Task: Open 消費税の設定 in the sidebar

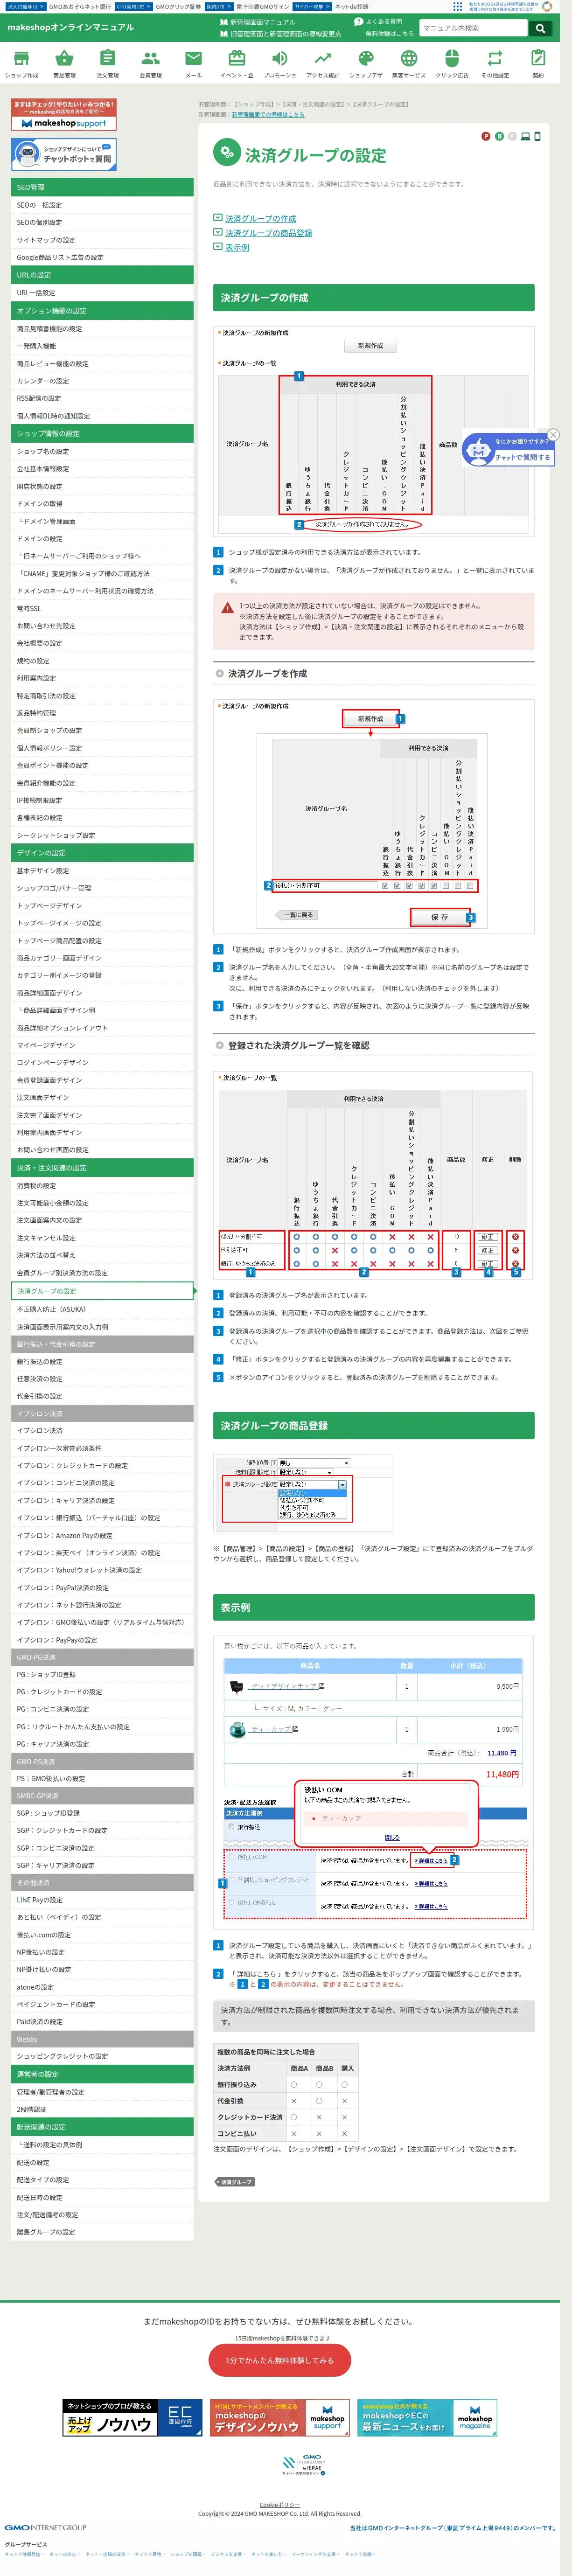Action: tap(102, 1185)
